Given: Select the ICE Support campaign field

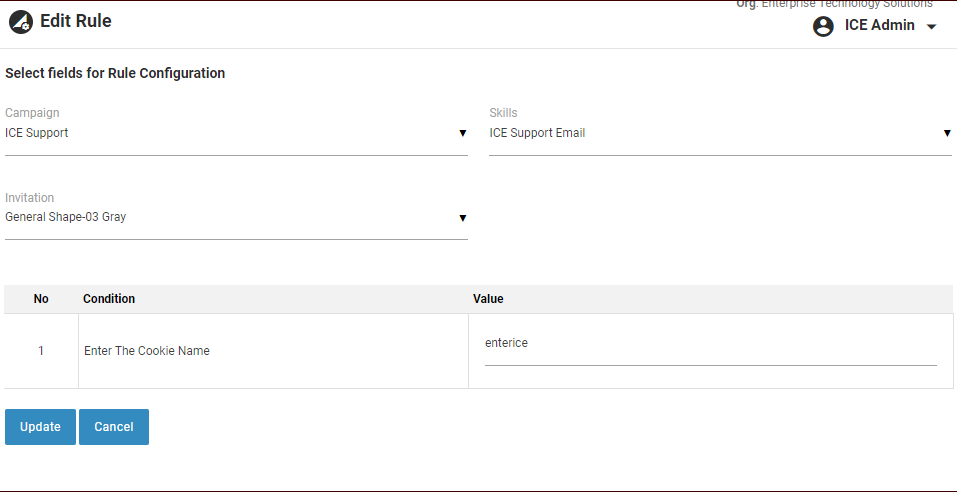Looking at the screenshot, I should 230,133.
